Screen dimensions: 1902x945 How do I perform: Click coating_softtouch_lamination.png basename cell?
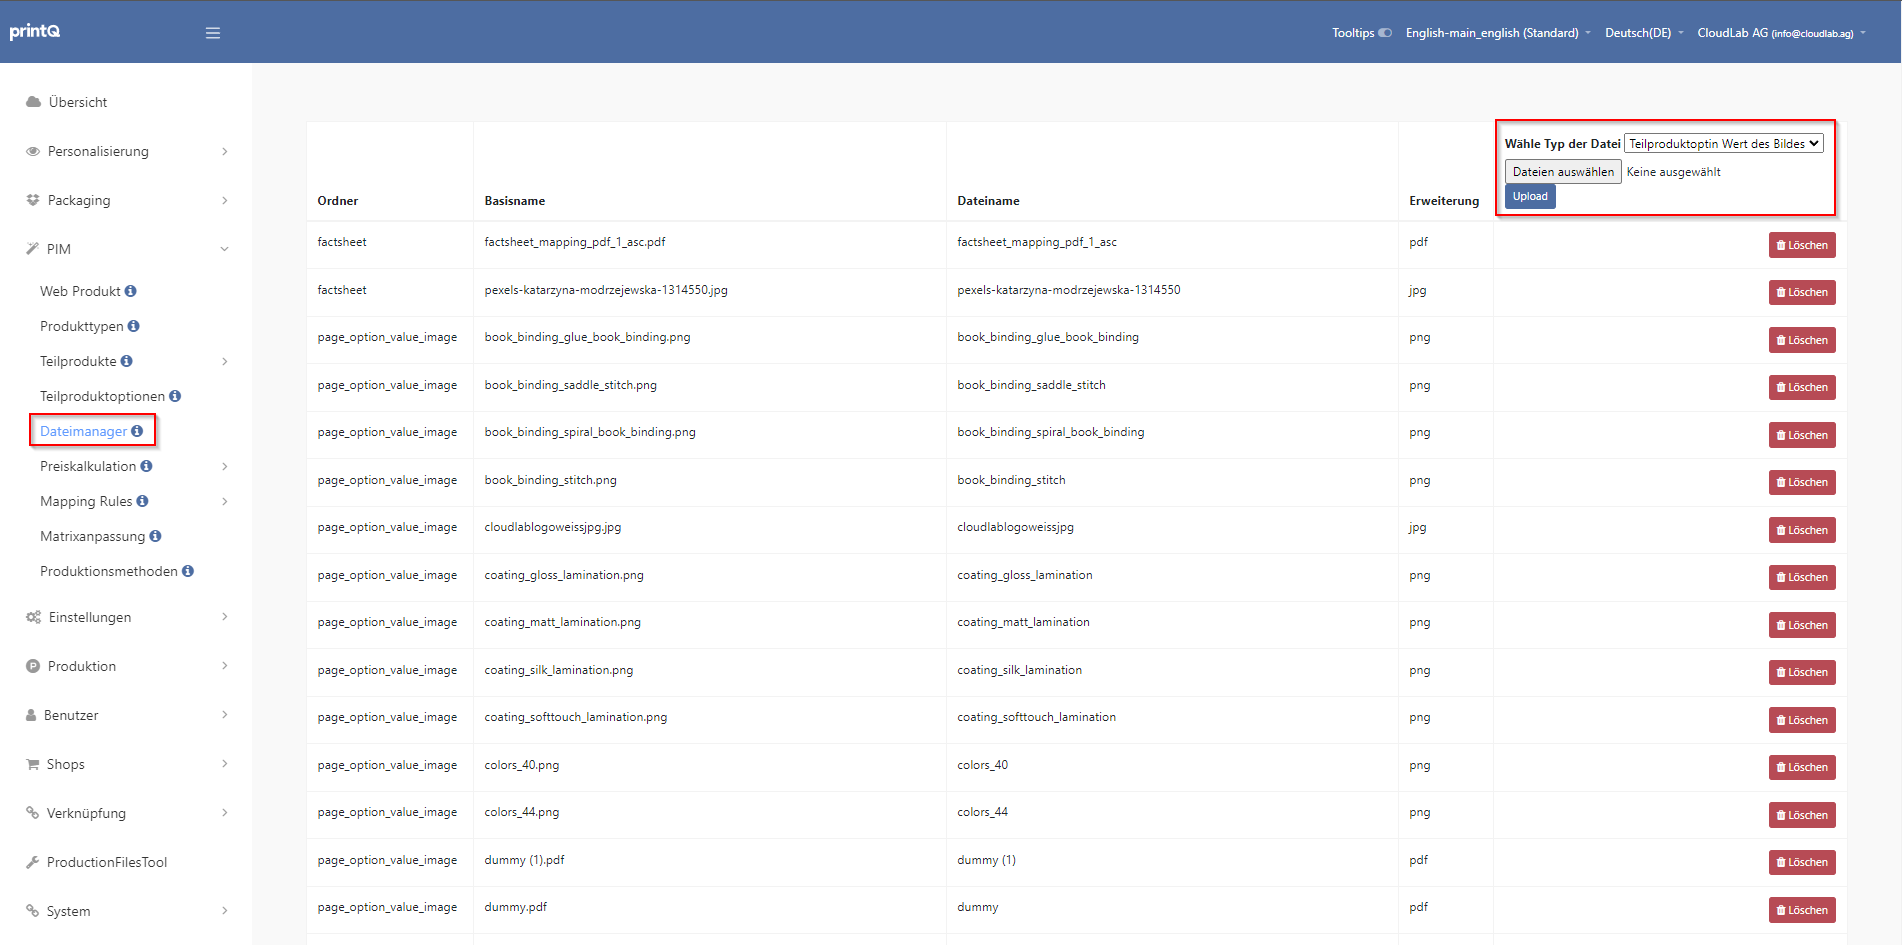(576, 717)
